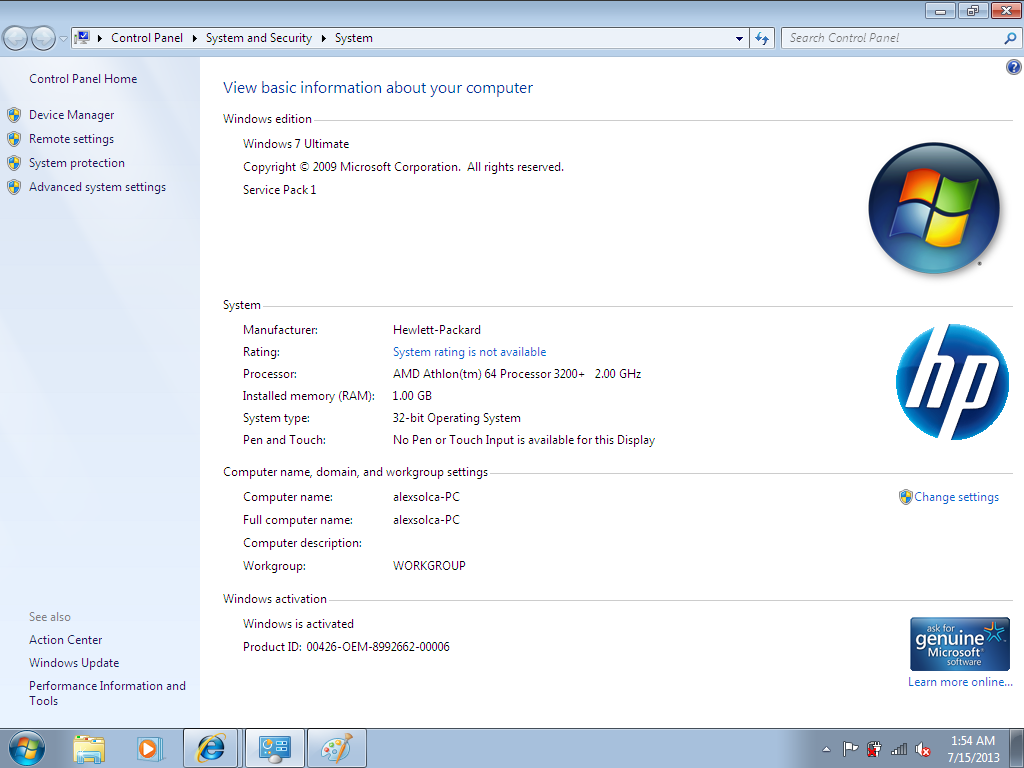Screen dimensions: 1024x768
Task: Click Windows is activated text
Action: pyautogui.click(x=298, y=624)
